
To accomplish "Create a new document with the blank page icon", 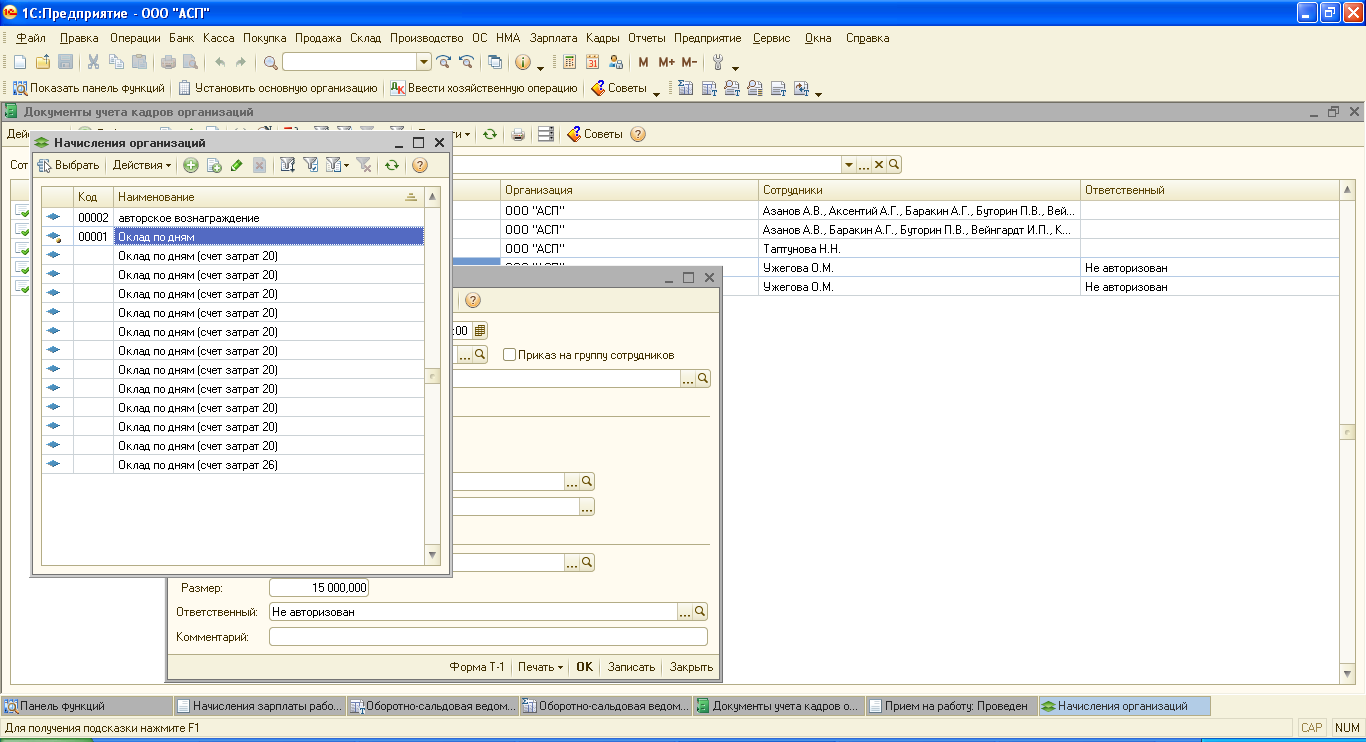I will tap(19, 62).
